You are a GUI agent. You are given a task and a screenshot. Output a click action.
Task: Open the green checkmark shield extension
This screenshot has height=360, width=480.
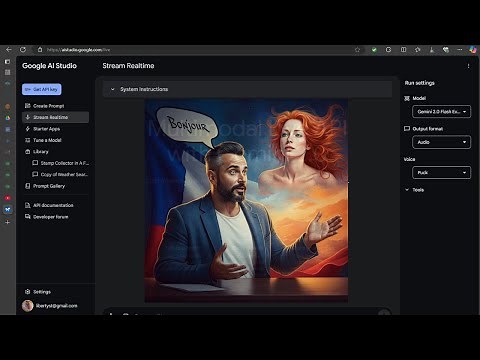tap(374, 50)
